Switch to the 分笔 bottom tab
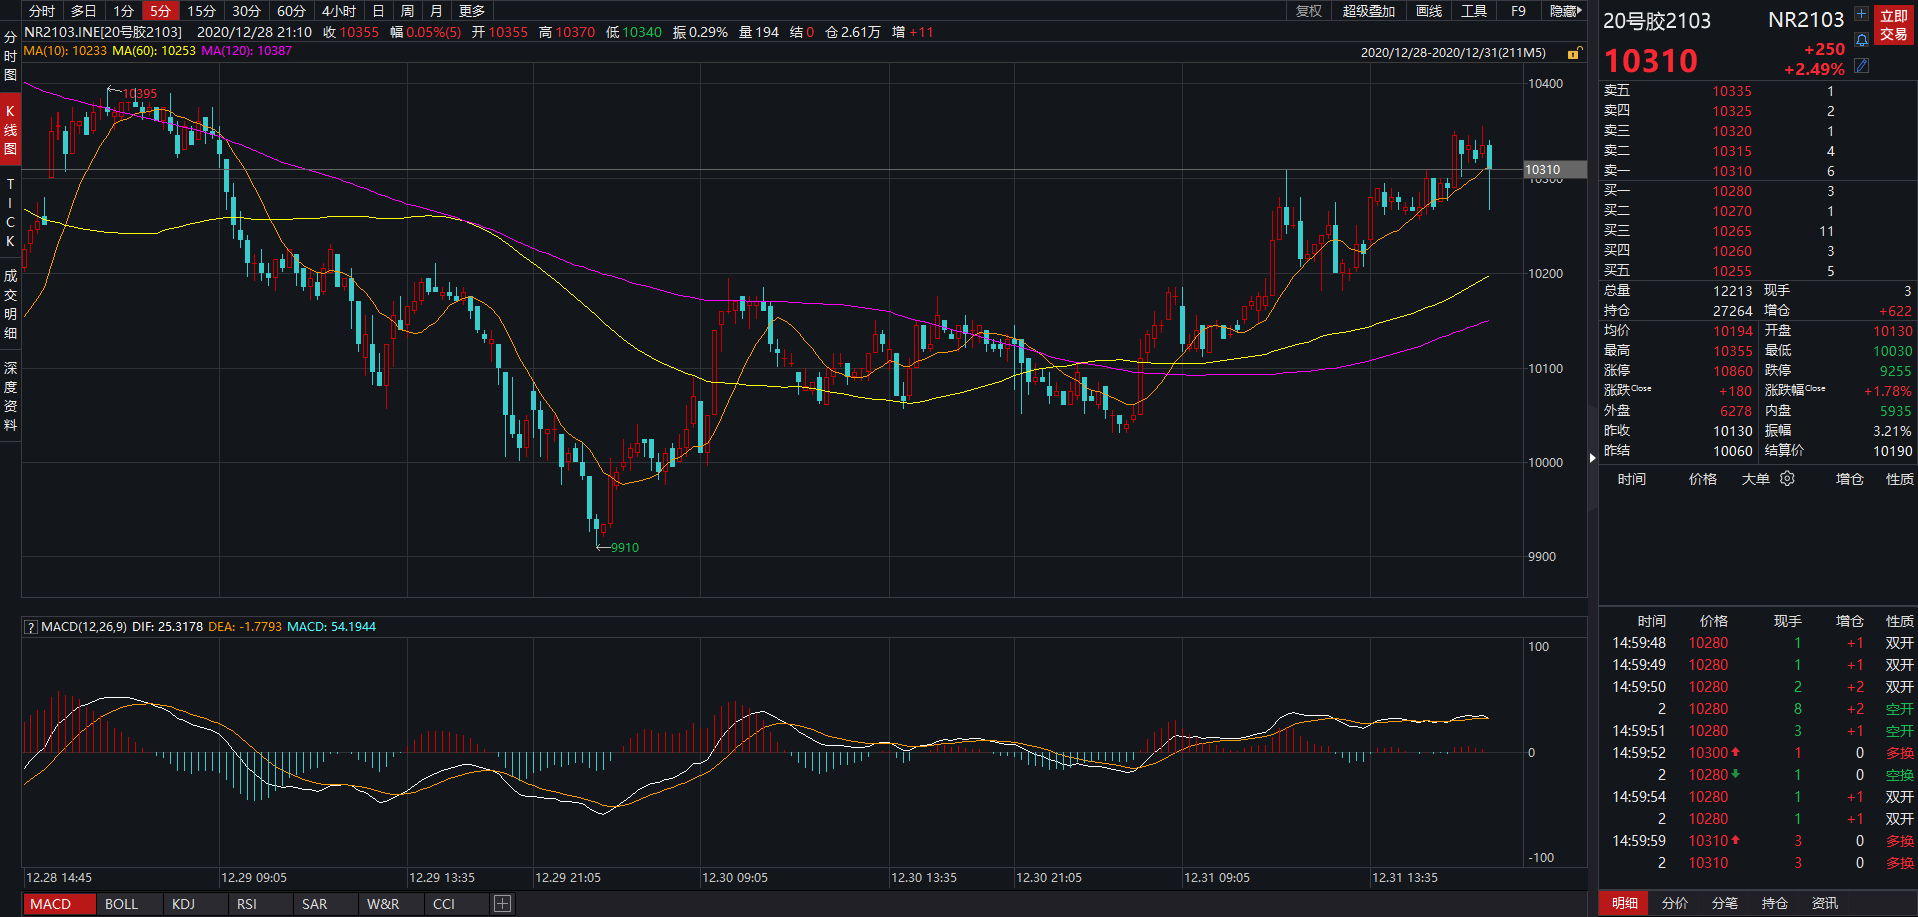1918x917 pixels. tap(1725, 903)
